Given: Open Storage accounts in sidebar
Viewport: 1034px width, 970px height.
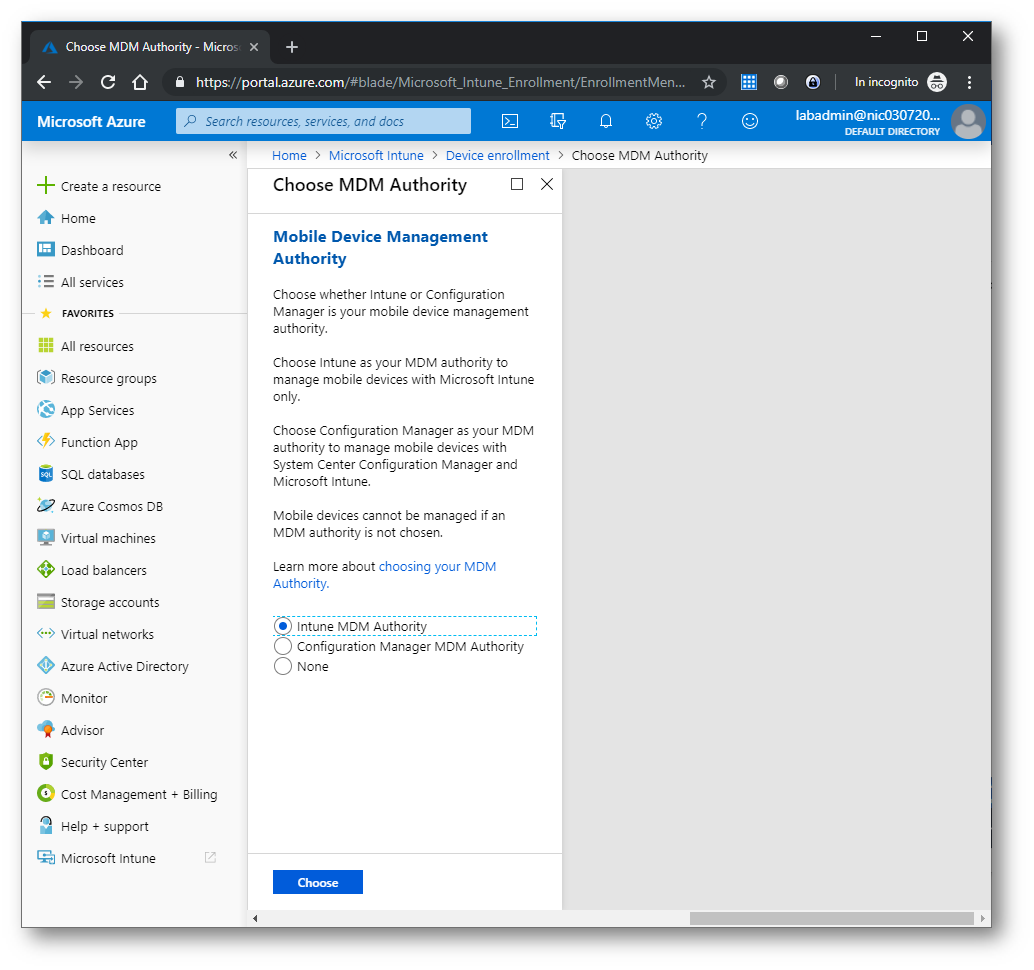Looking at the screenshot, I should 109,602.
